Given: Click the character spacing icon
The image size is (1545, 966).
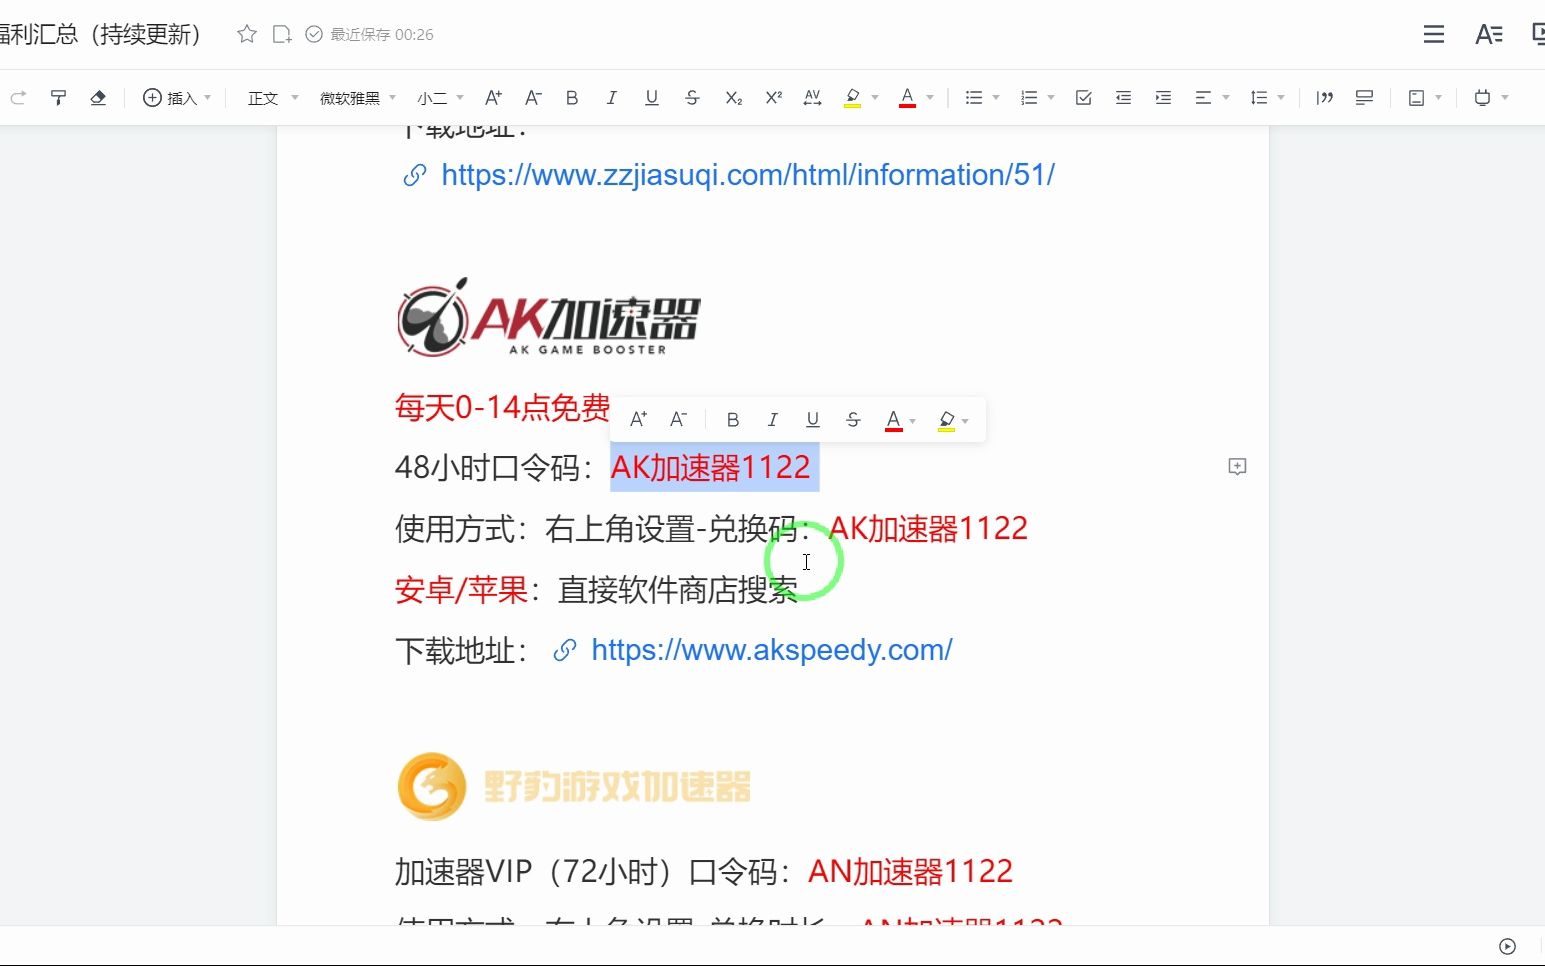Looking at the screenshot, I should (x=812, y=98).
